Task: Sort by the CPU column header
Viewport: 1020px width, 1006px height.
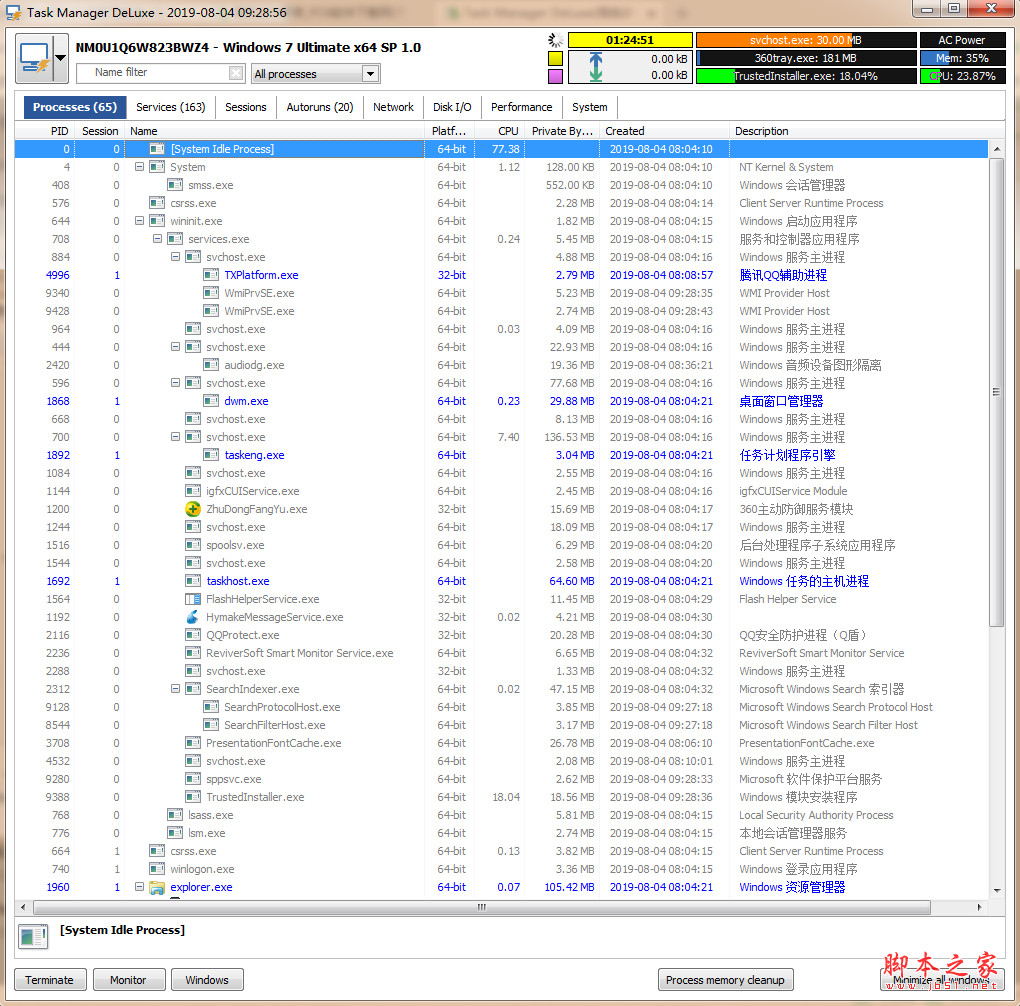Action: 499,131
